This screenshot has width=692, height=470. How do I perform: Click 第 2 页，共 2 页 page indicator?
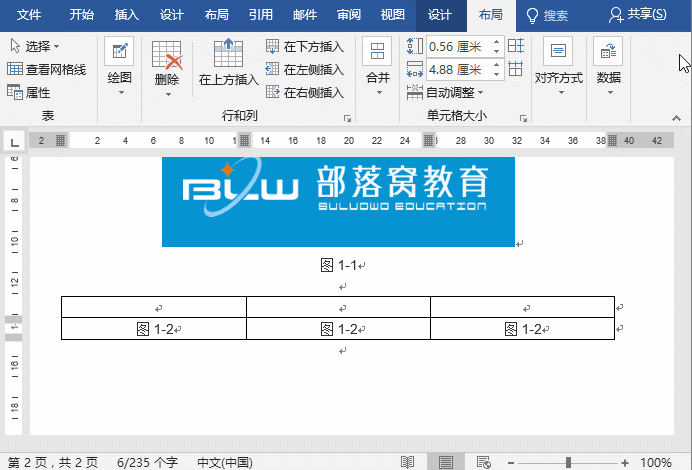pos(53,462)
